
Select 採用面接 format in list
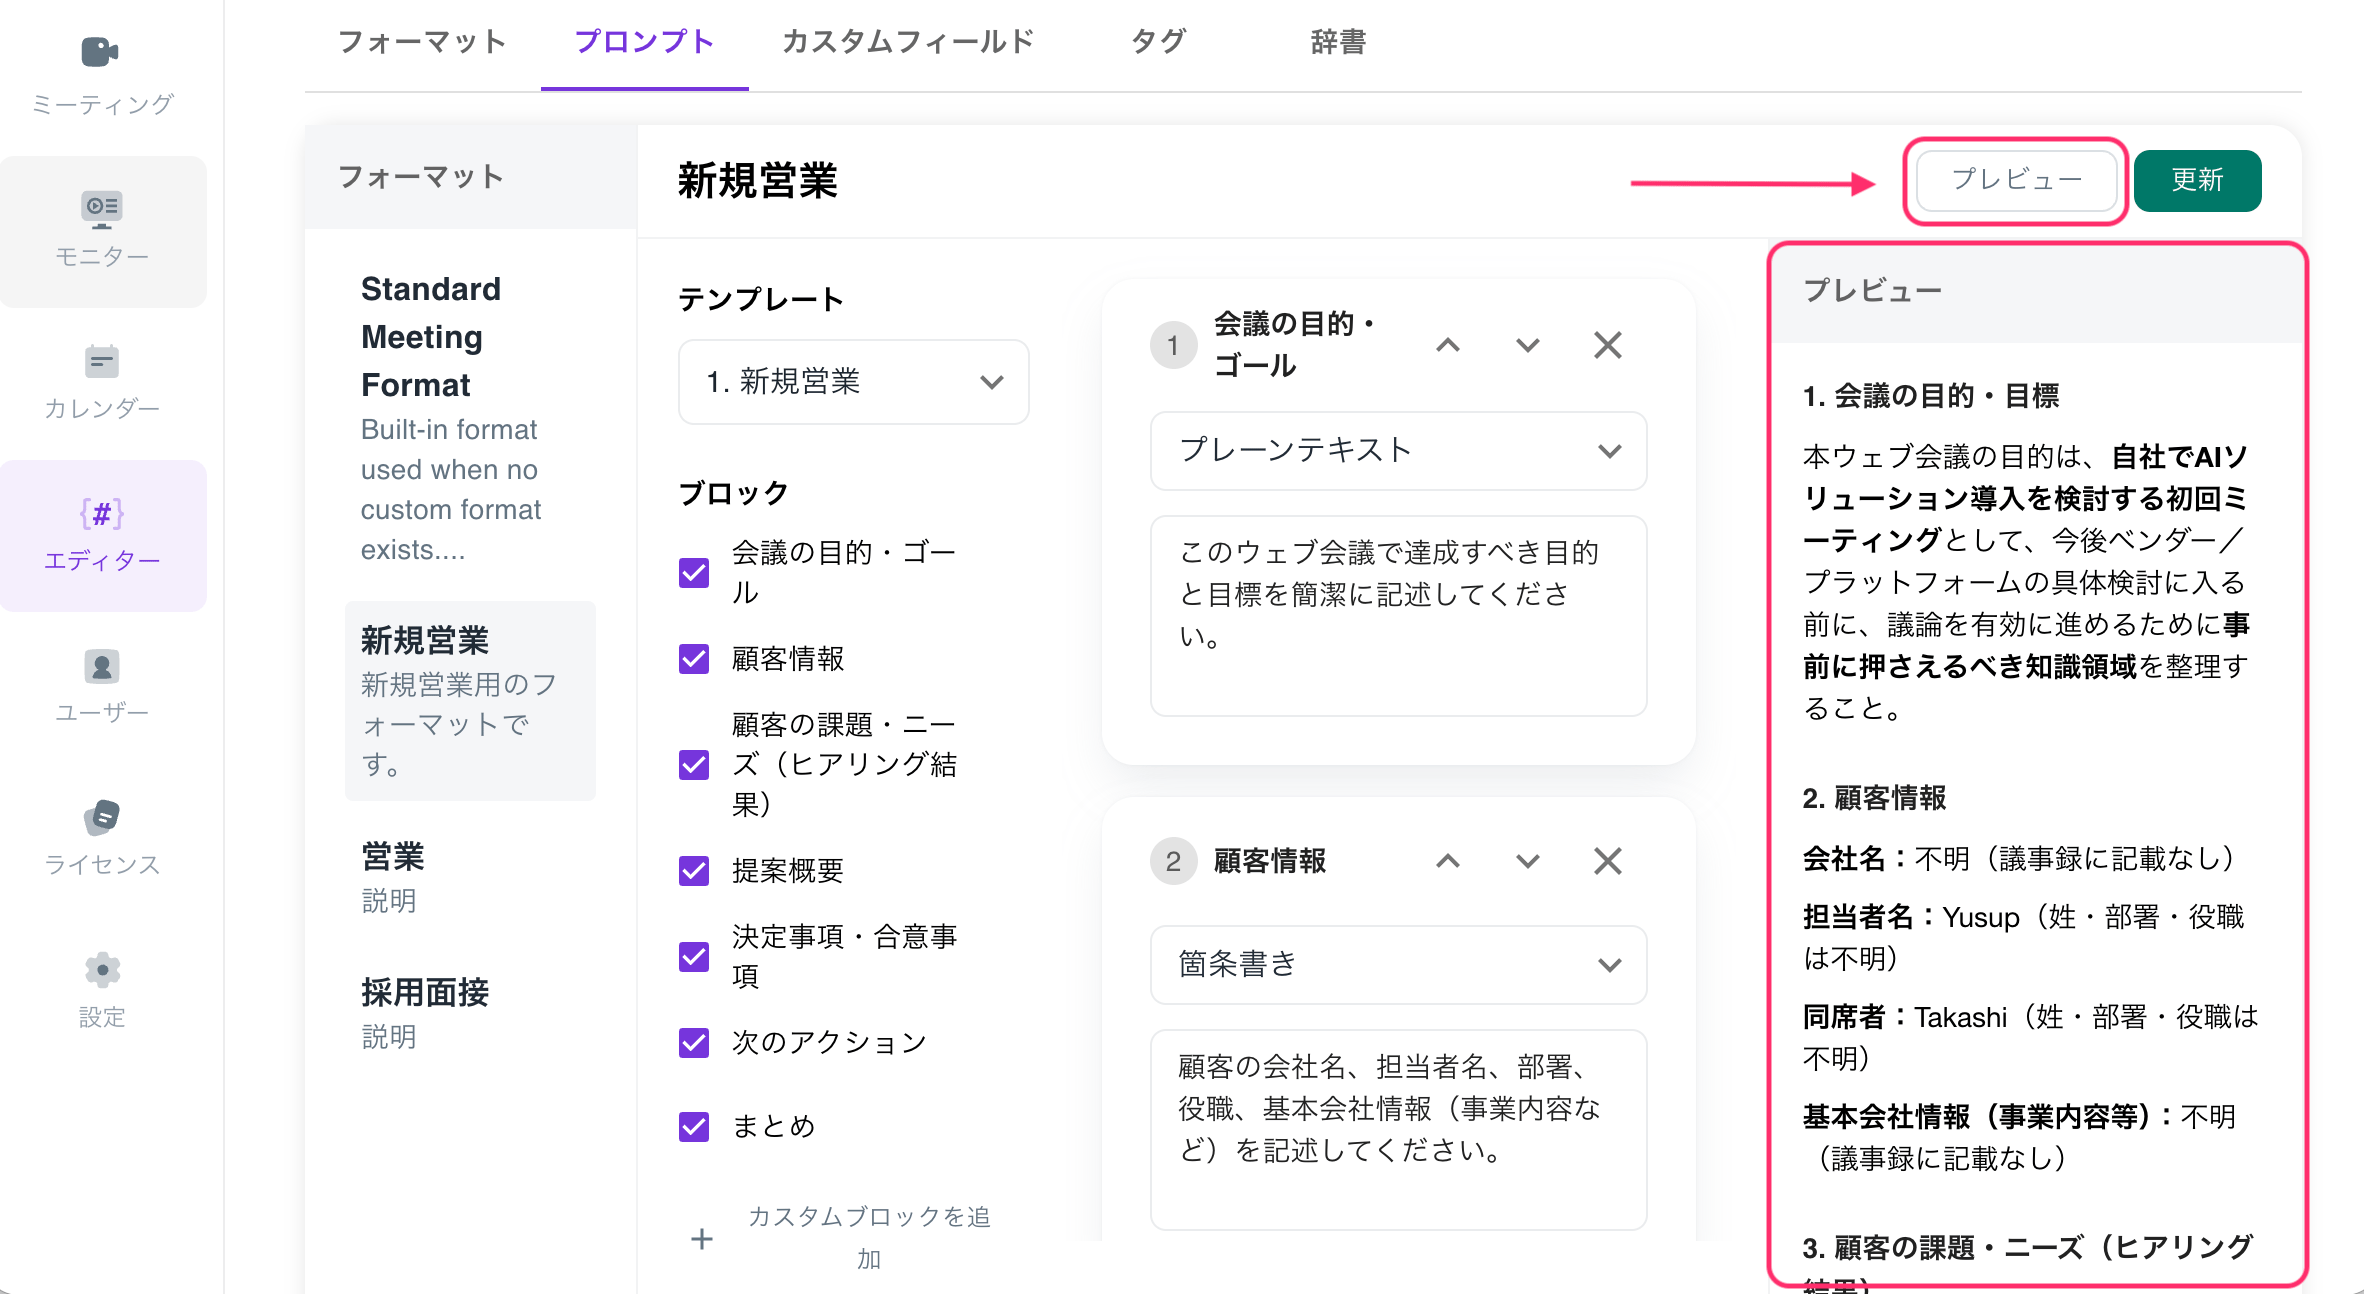click(470, 1014)
